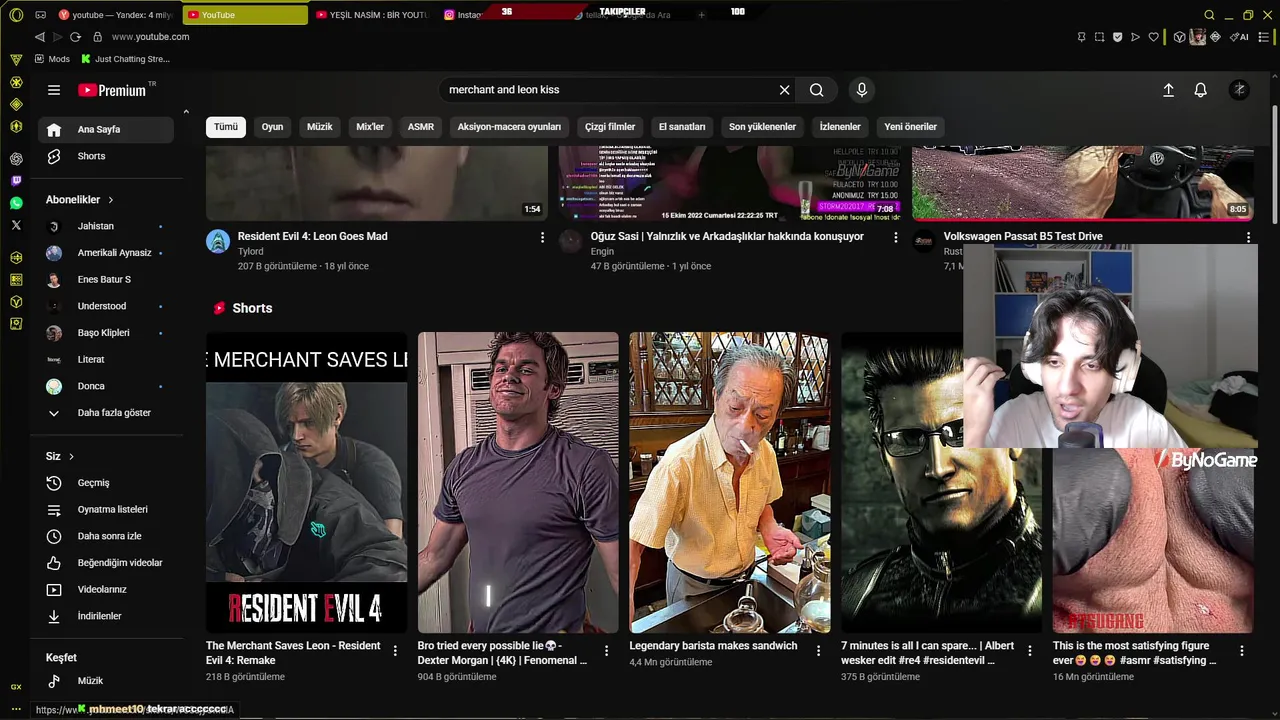Open ChatGPT in the Opera sidebar
The image size is (1280, 720).
16,159
